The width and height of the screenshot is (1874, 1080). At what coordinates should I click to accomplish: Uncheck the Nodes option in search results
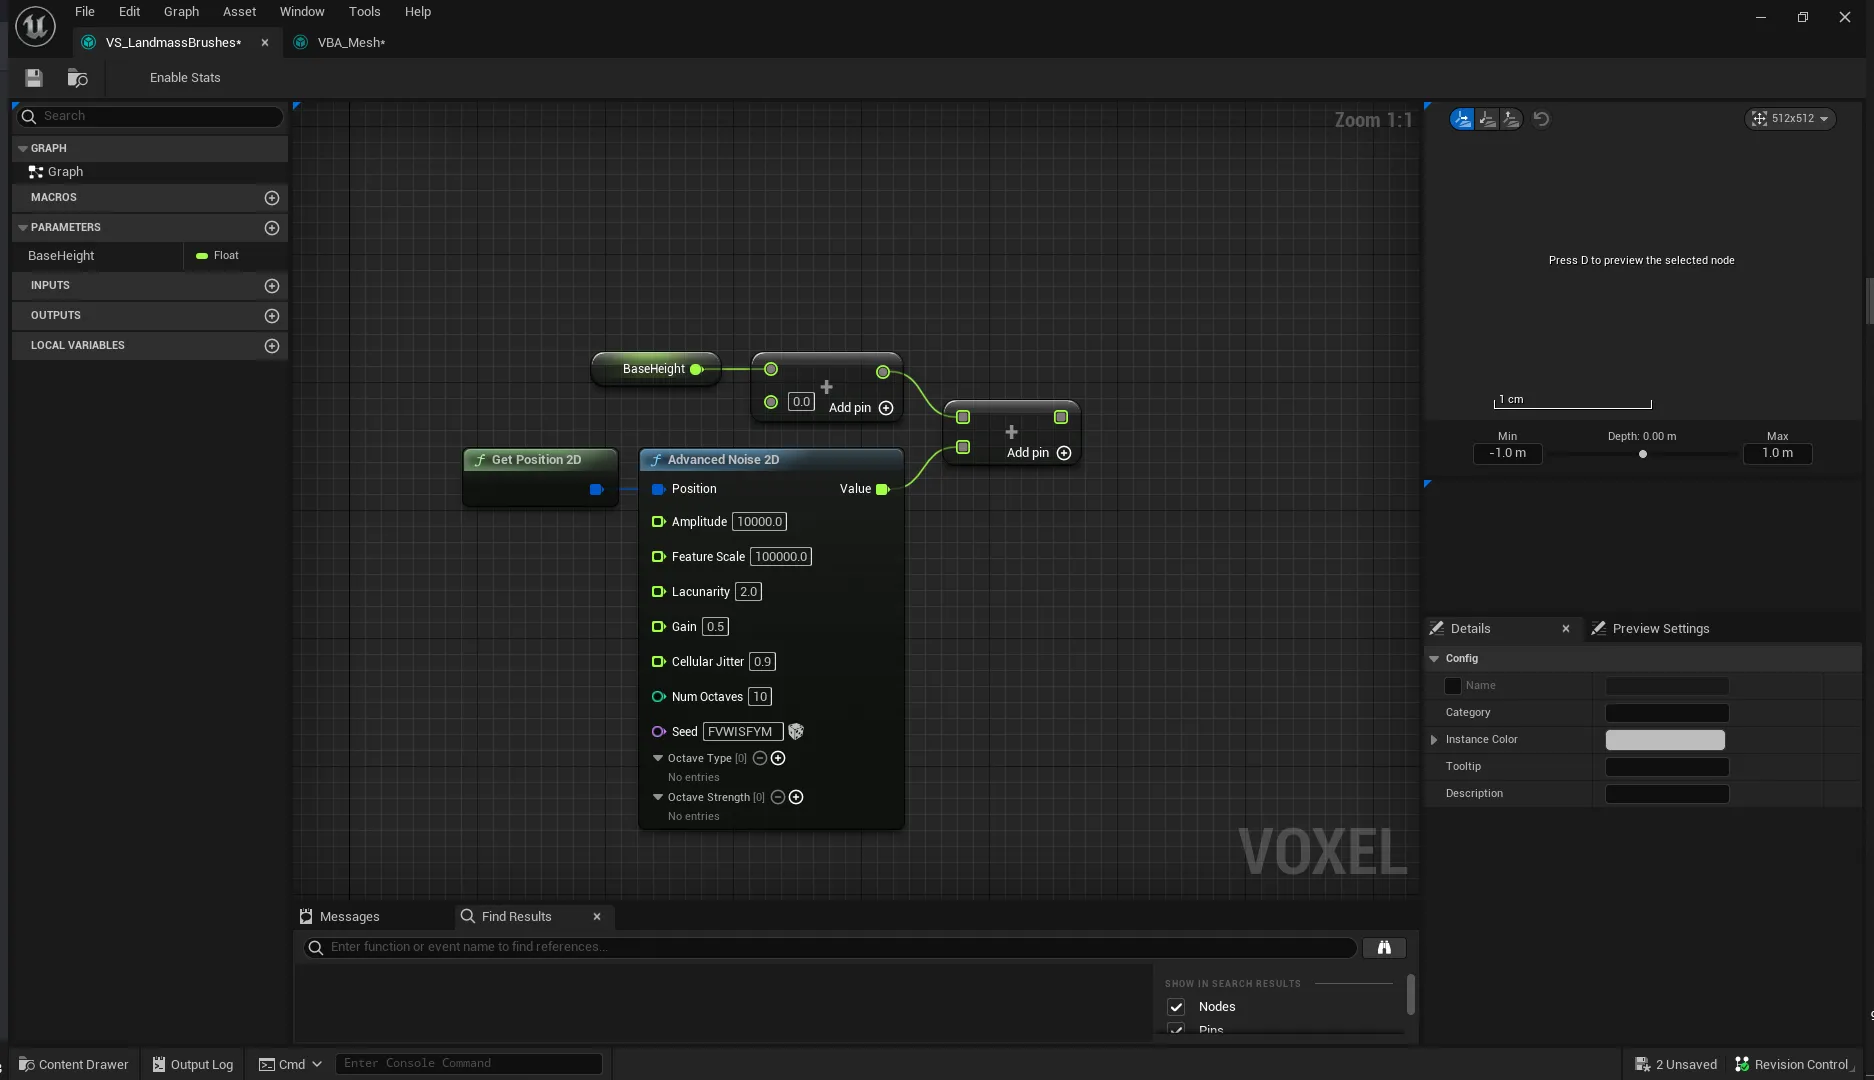pos(1177,1007)
